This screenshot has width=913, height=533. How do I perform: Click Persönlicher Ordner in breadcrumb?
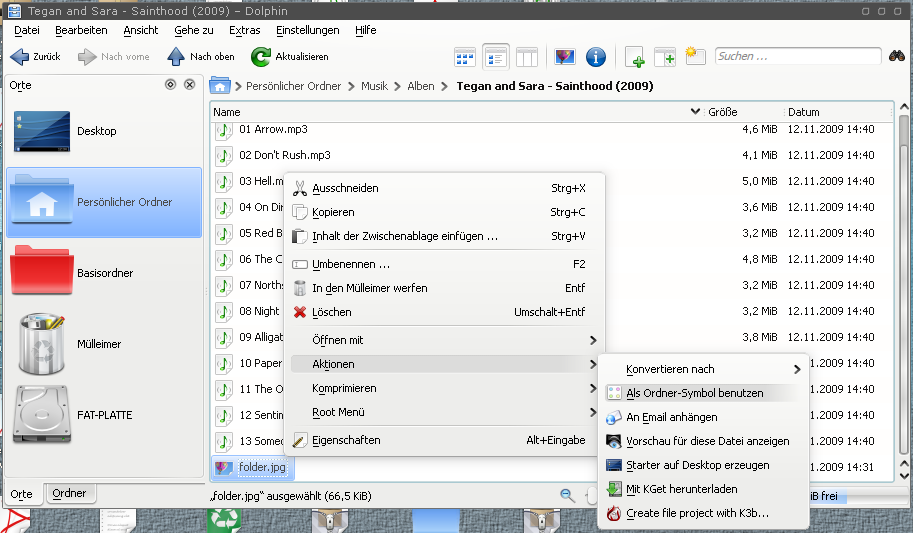click(x=293, y=86)
